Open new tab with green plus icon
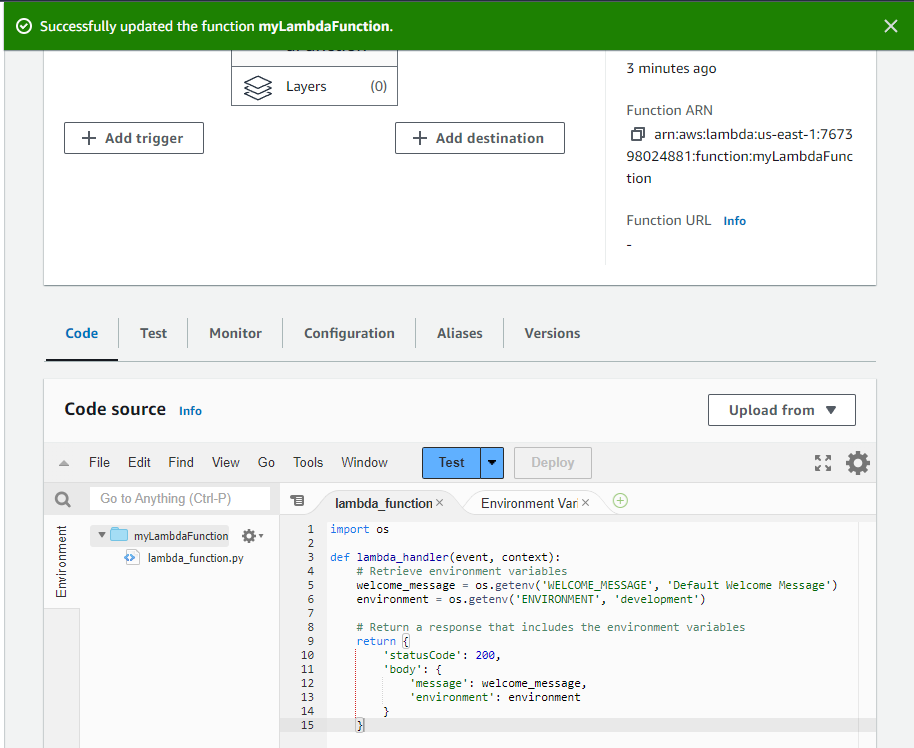This screenshot has height=748, width=914. pyautogui.click(x=620, y=501)
